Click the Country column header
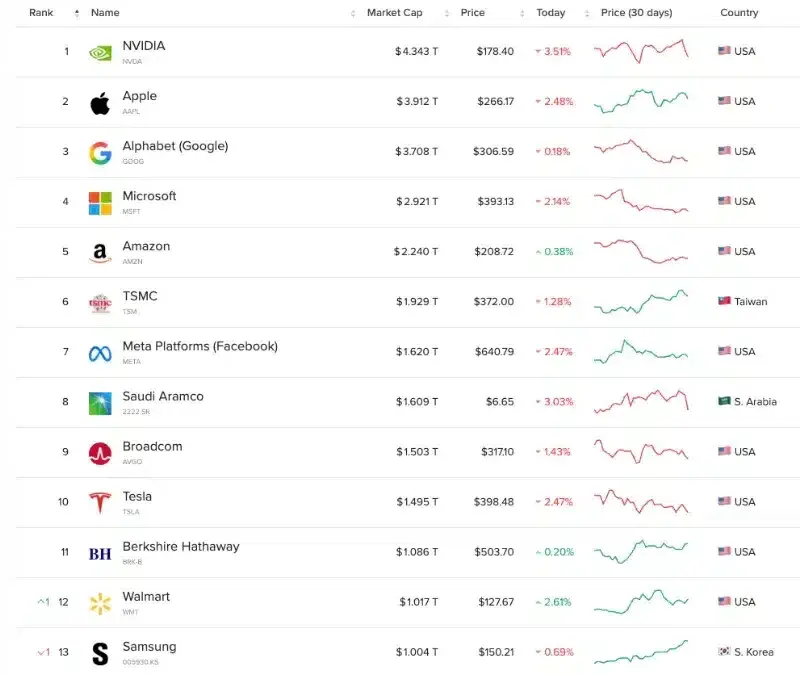This screenshot has height=675, width=800. click(739, 13)
